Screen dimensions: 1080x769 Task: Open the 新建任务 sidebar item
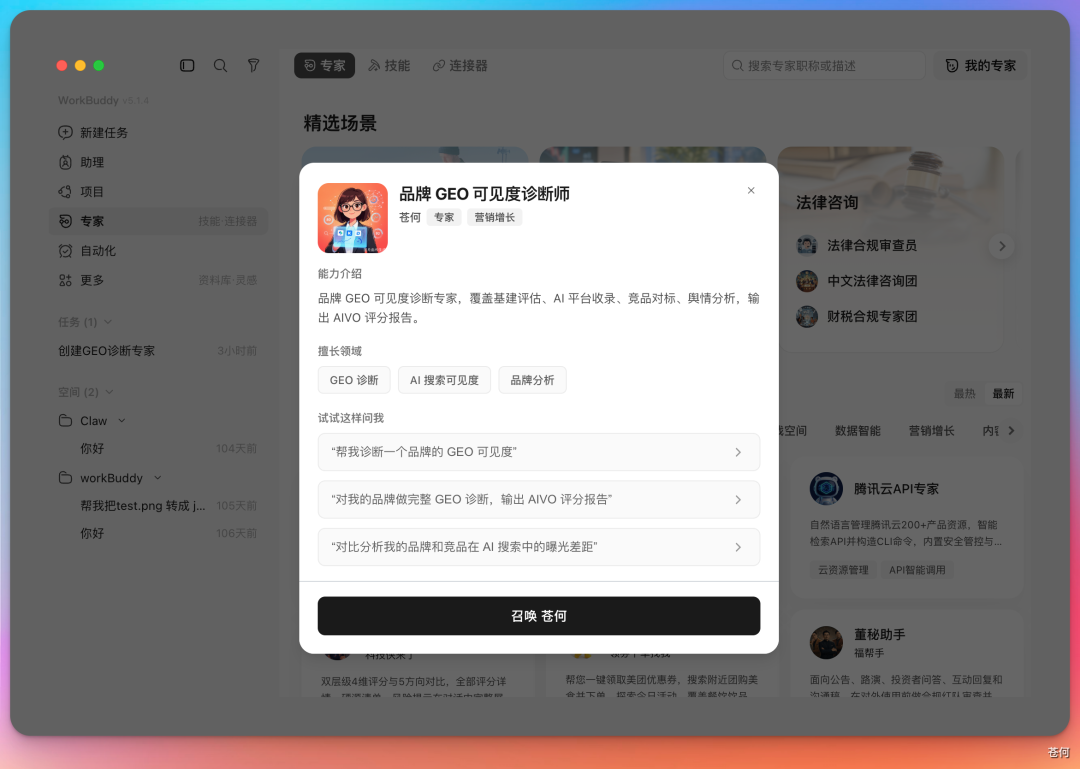pyautogui.click(x=158, y=132)
